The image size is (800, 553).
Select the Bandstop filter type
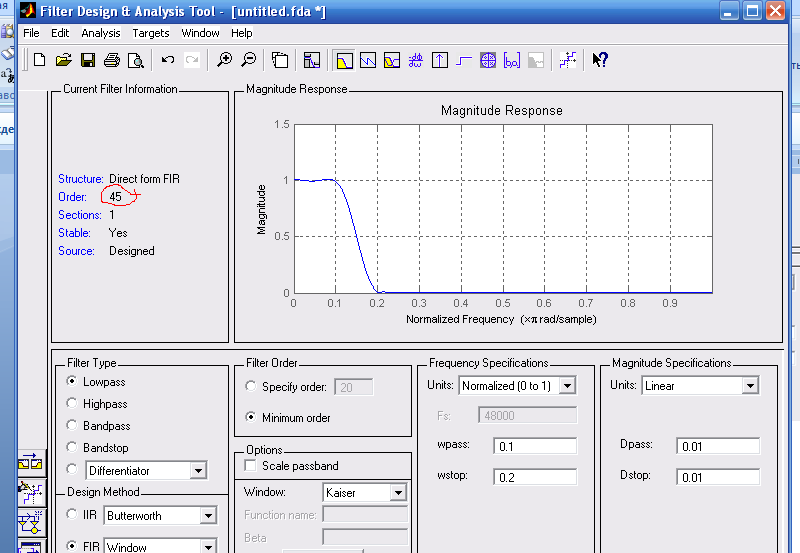pyautogui.click(x=72, y=447)
